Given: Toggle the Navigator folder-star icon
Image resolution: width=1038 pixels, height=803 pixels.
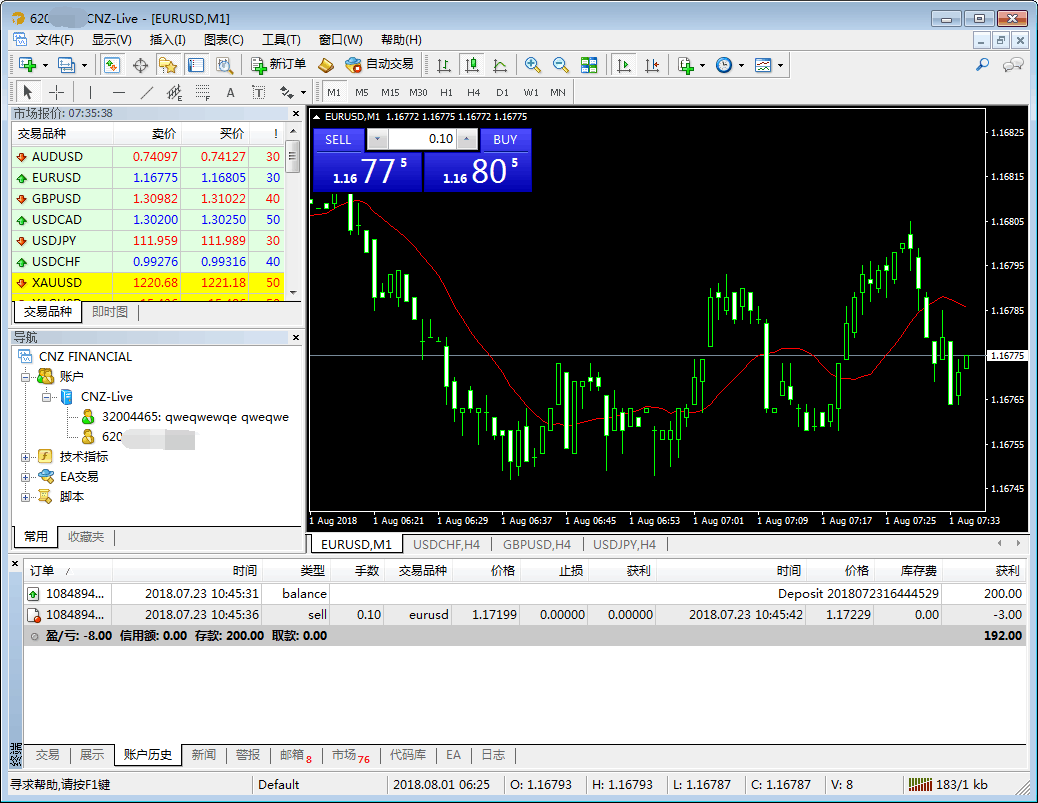Looking at the screenshot, I should 167,65.
